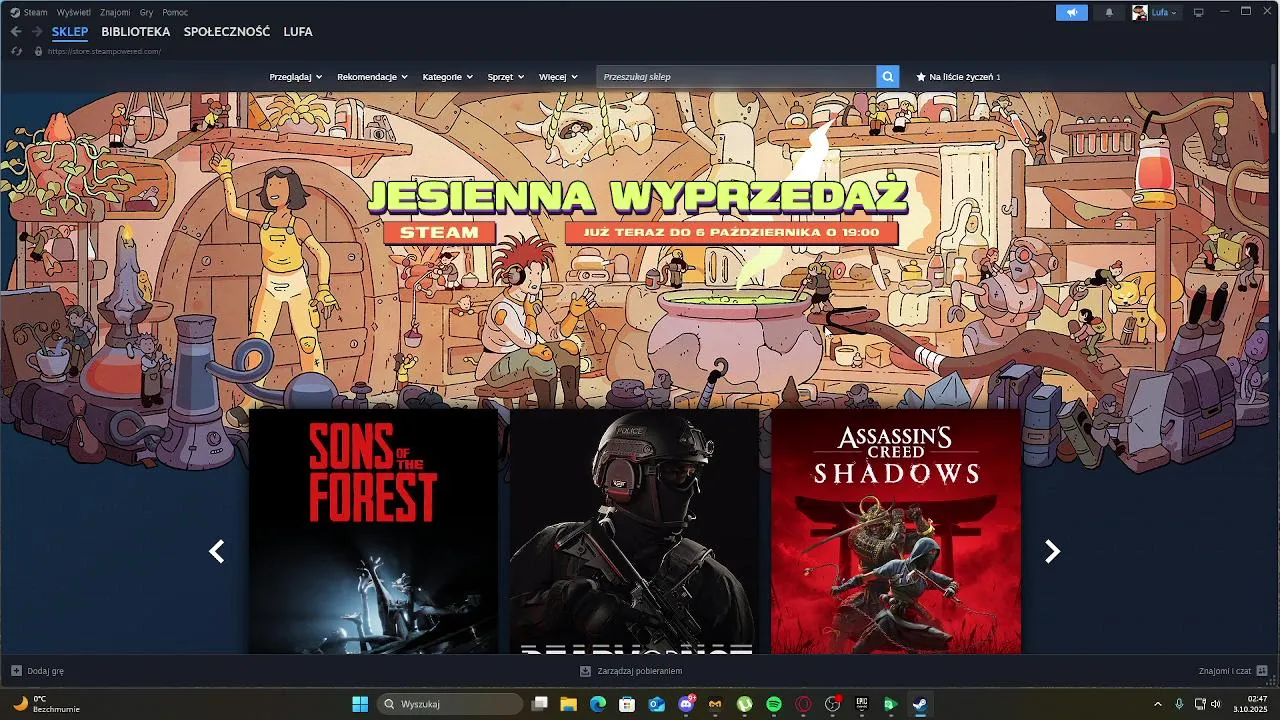Open the Kategorie dropdown
The height and width of the screenshot is (720, 1280).
tap(447, 76)
